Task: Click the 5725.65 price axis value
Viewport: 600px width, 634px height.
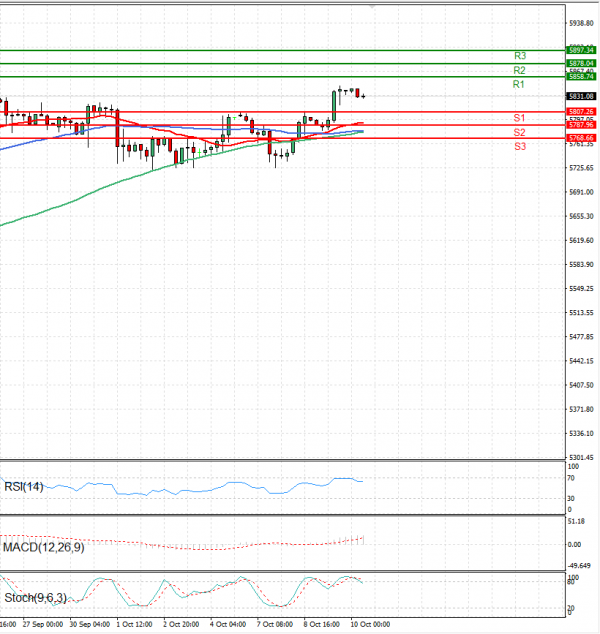Action: pos(581,168)
